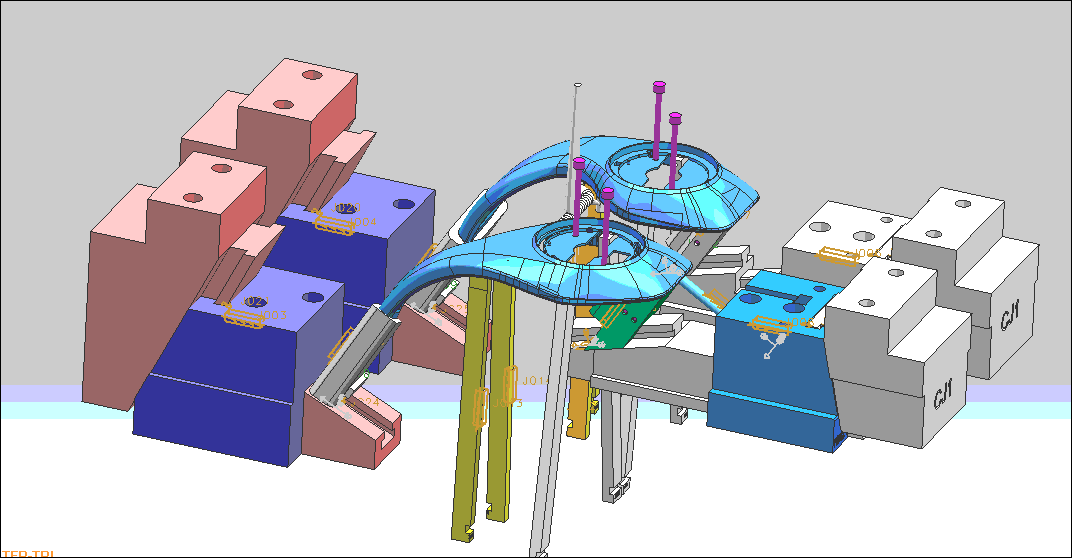Click the thin vertical gray rod tip
1072x558 pixels.
(577, 86)
